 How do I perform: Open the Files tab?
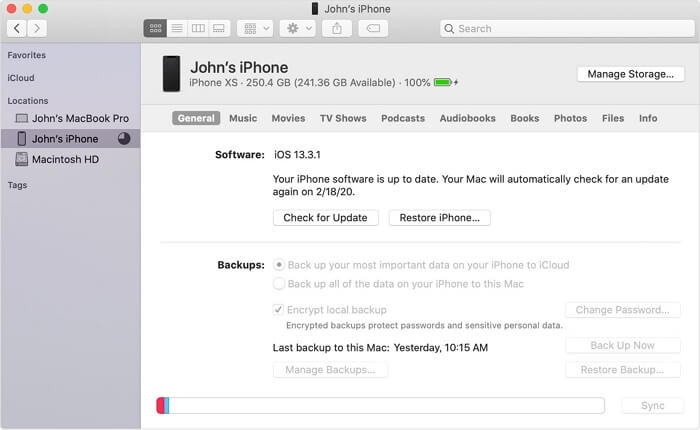[612, 118]
